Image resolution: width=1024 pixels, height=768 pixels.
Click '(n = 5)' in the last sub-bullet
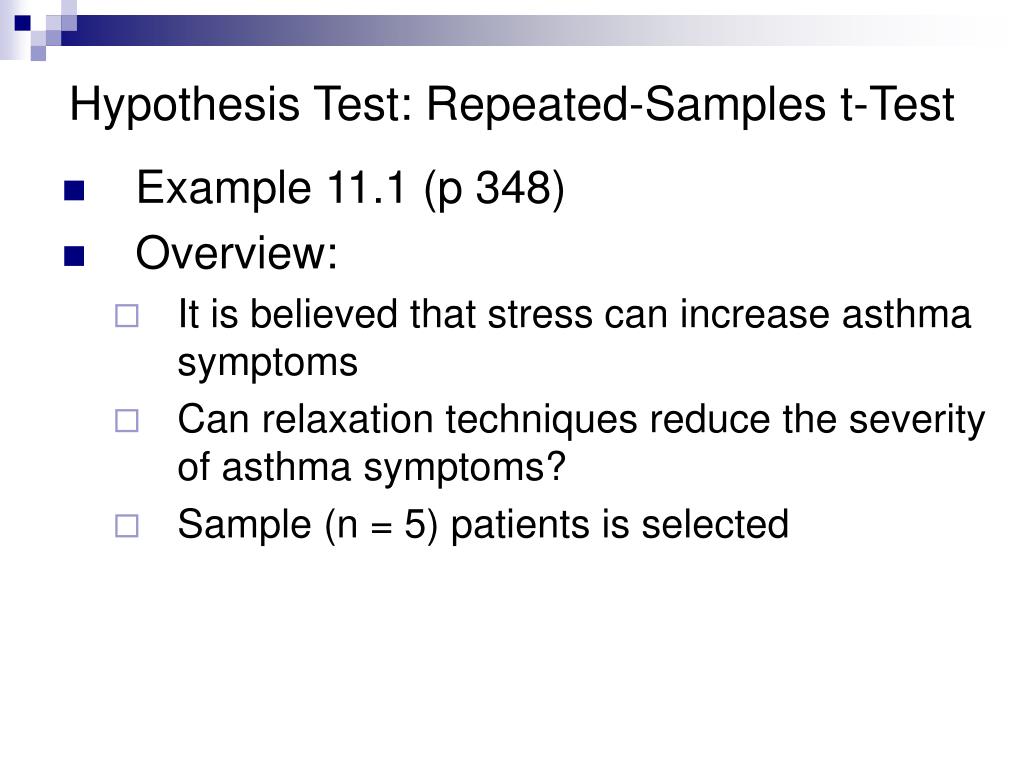tap(381, 525)
